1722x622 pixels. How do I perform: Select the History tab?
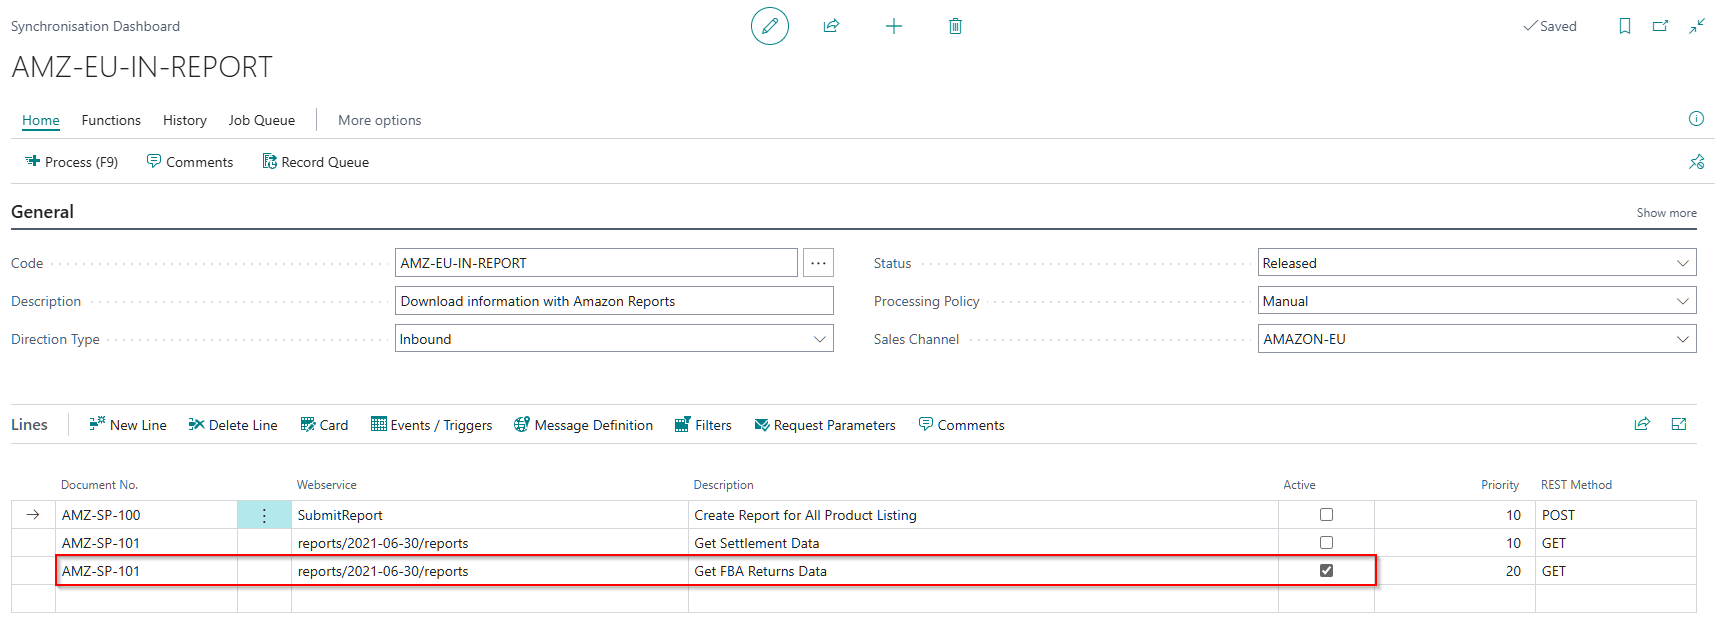[185, 120]
